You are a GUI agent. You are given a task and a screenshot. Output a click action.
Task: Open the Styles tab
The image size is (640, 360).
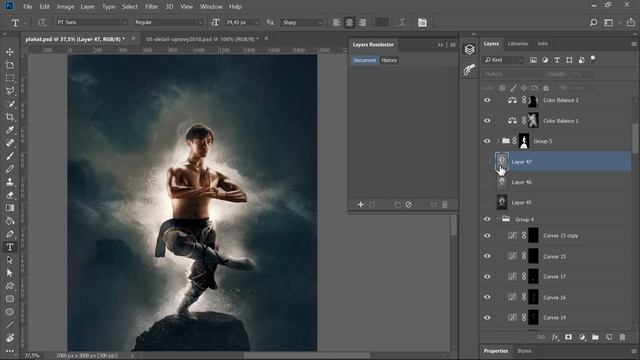[524, 351]
